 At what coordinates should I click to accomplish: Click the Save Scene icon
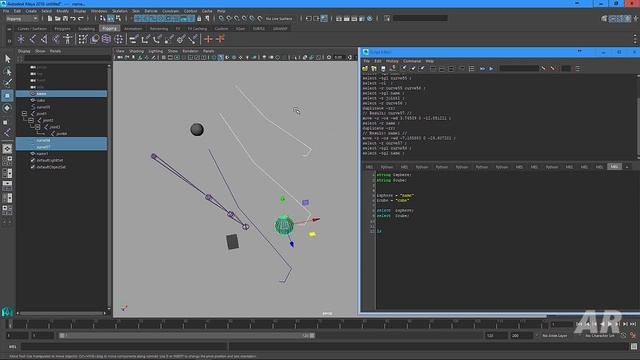click(65, 18)
